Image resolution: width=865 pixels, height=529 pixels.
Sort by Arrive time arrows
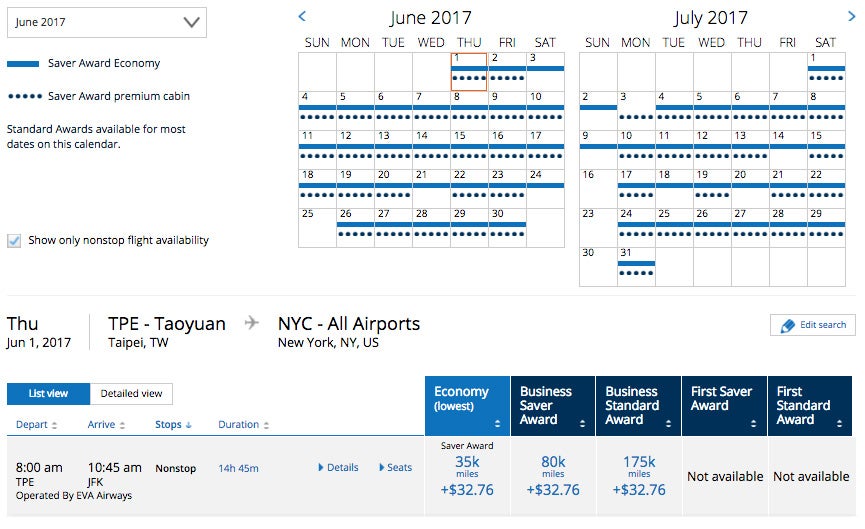pos(122,425)
